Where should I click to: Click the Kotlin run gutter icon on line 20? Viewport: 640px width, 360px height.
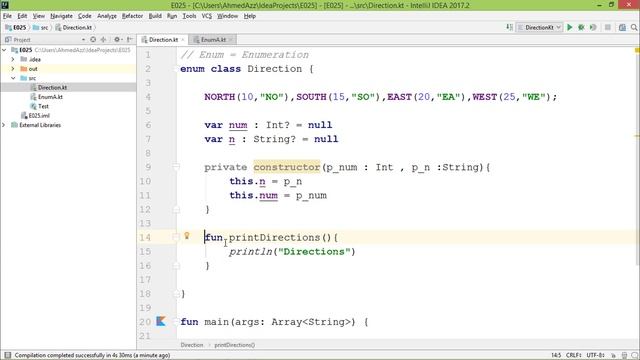click(161, 321)
